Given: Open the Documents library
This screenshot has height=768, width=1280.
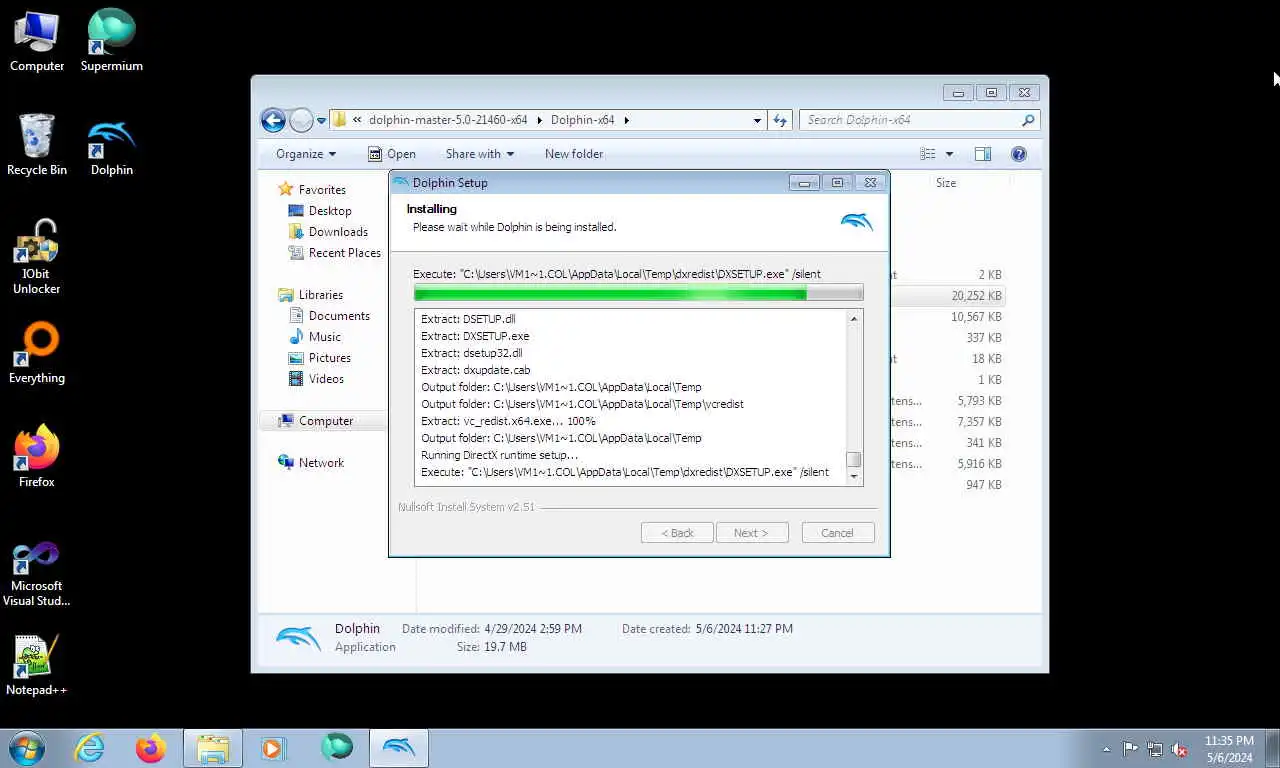Looking at the screenshot, I should point(339,316).
